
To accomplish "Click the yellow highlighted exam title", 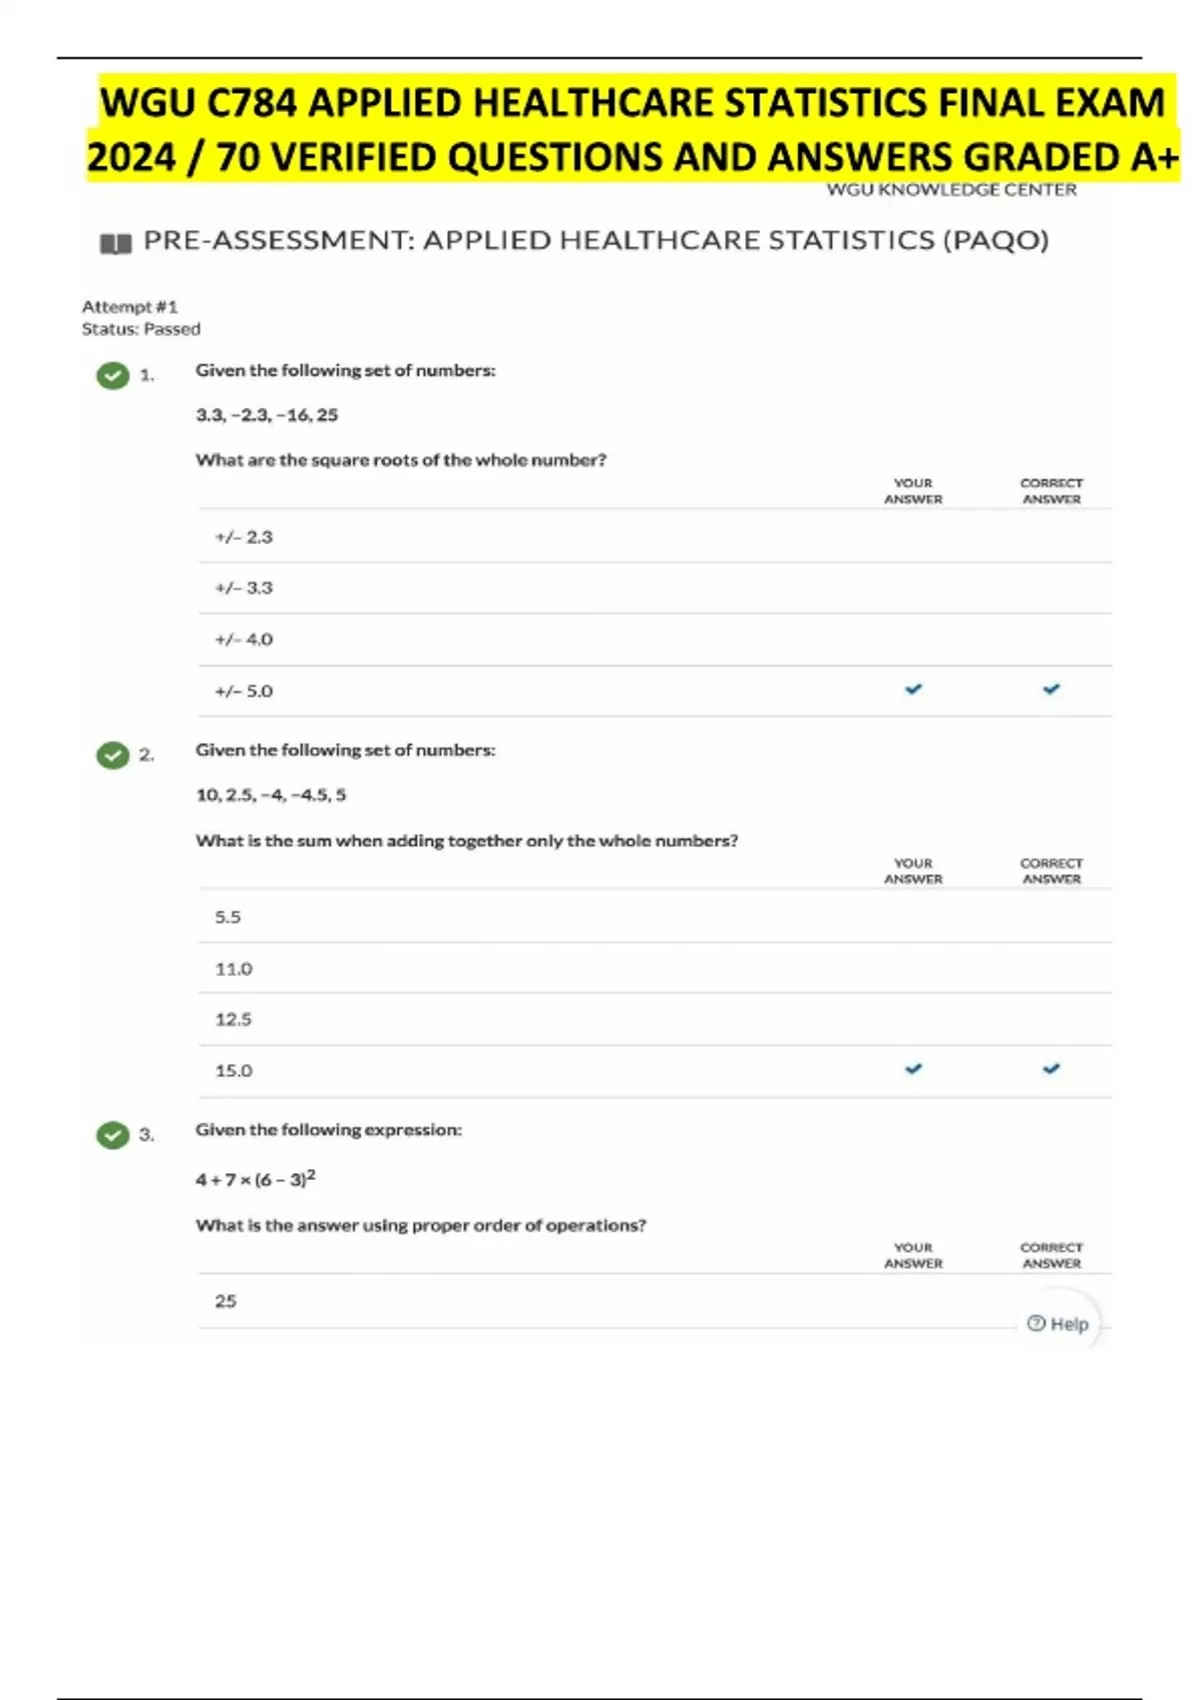I will point(633,130).
